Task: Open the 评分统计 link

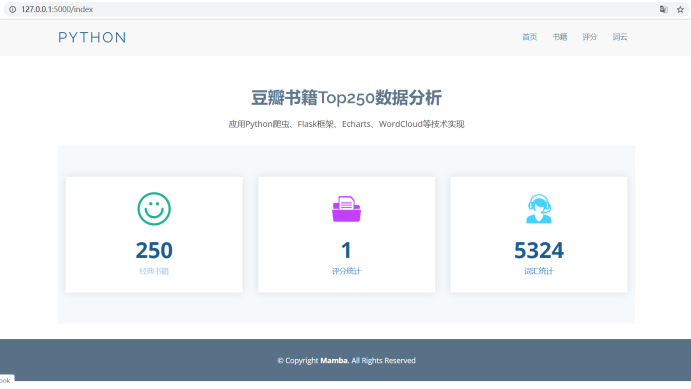Action: coord(346,271)
